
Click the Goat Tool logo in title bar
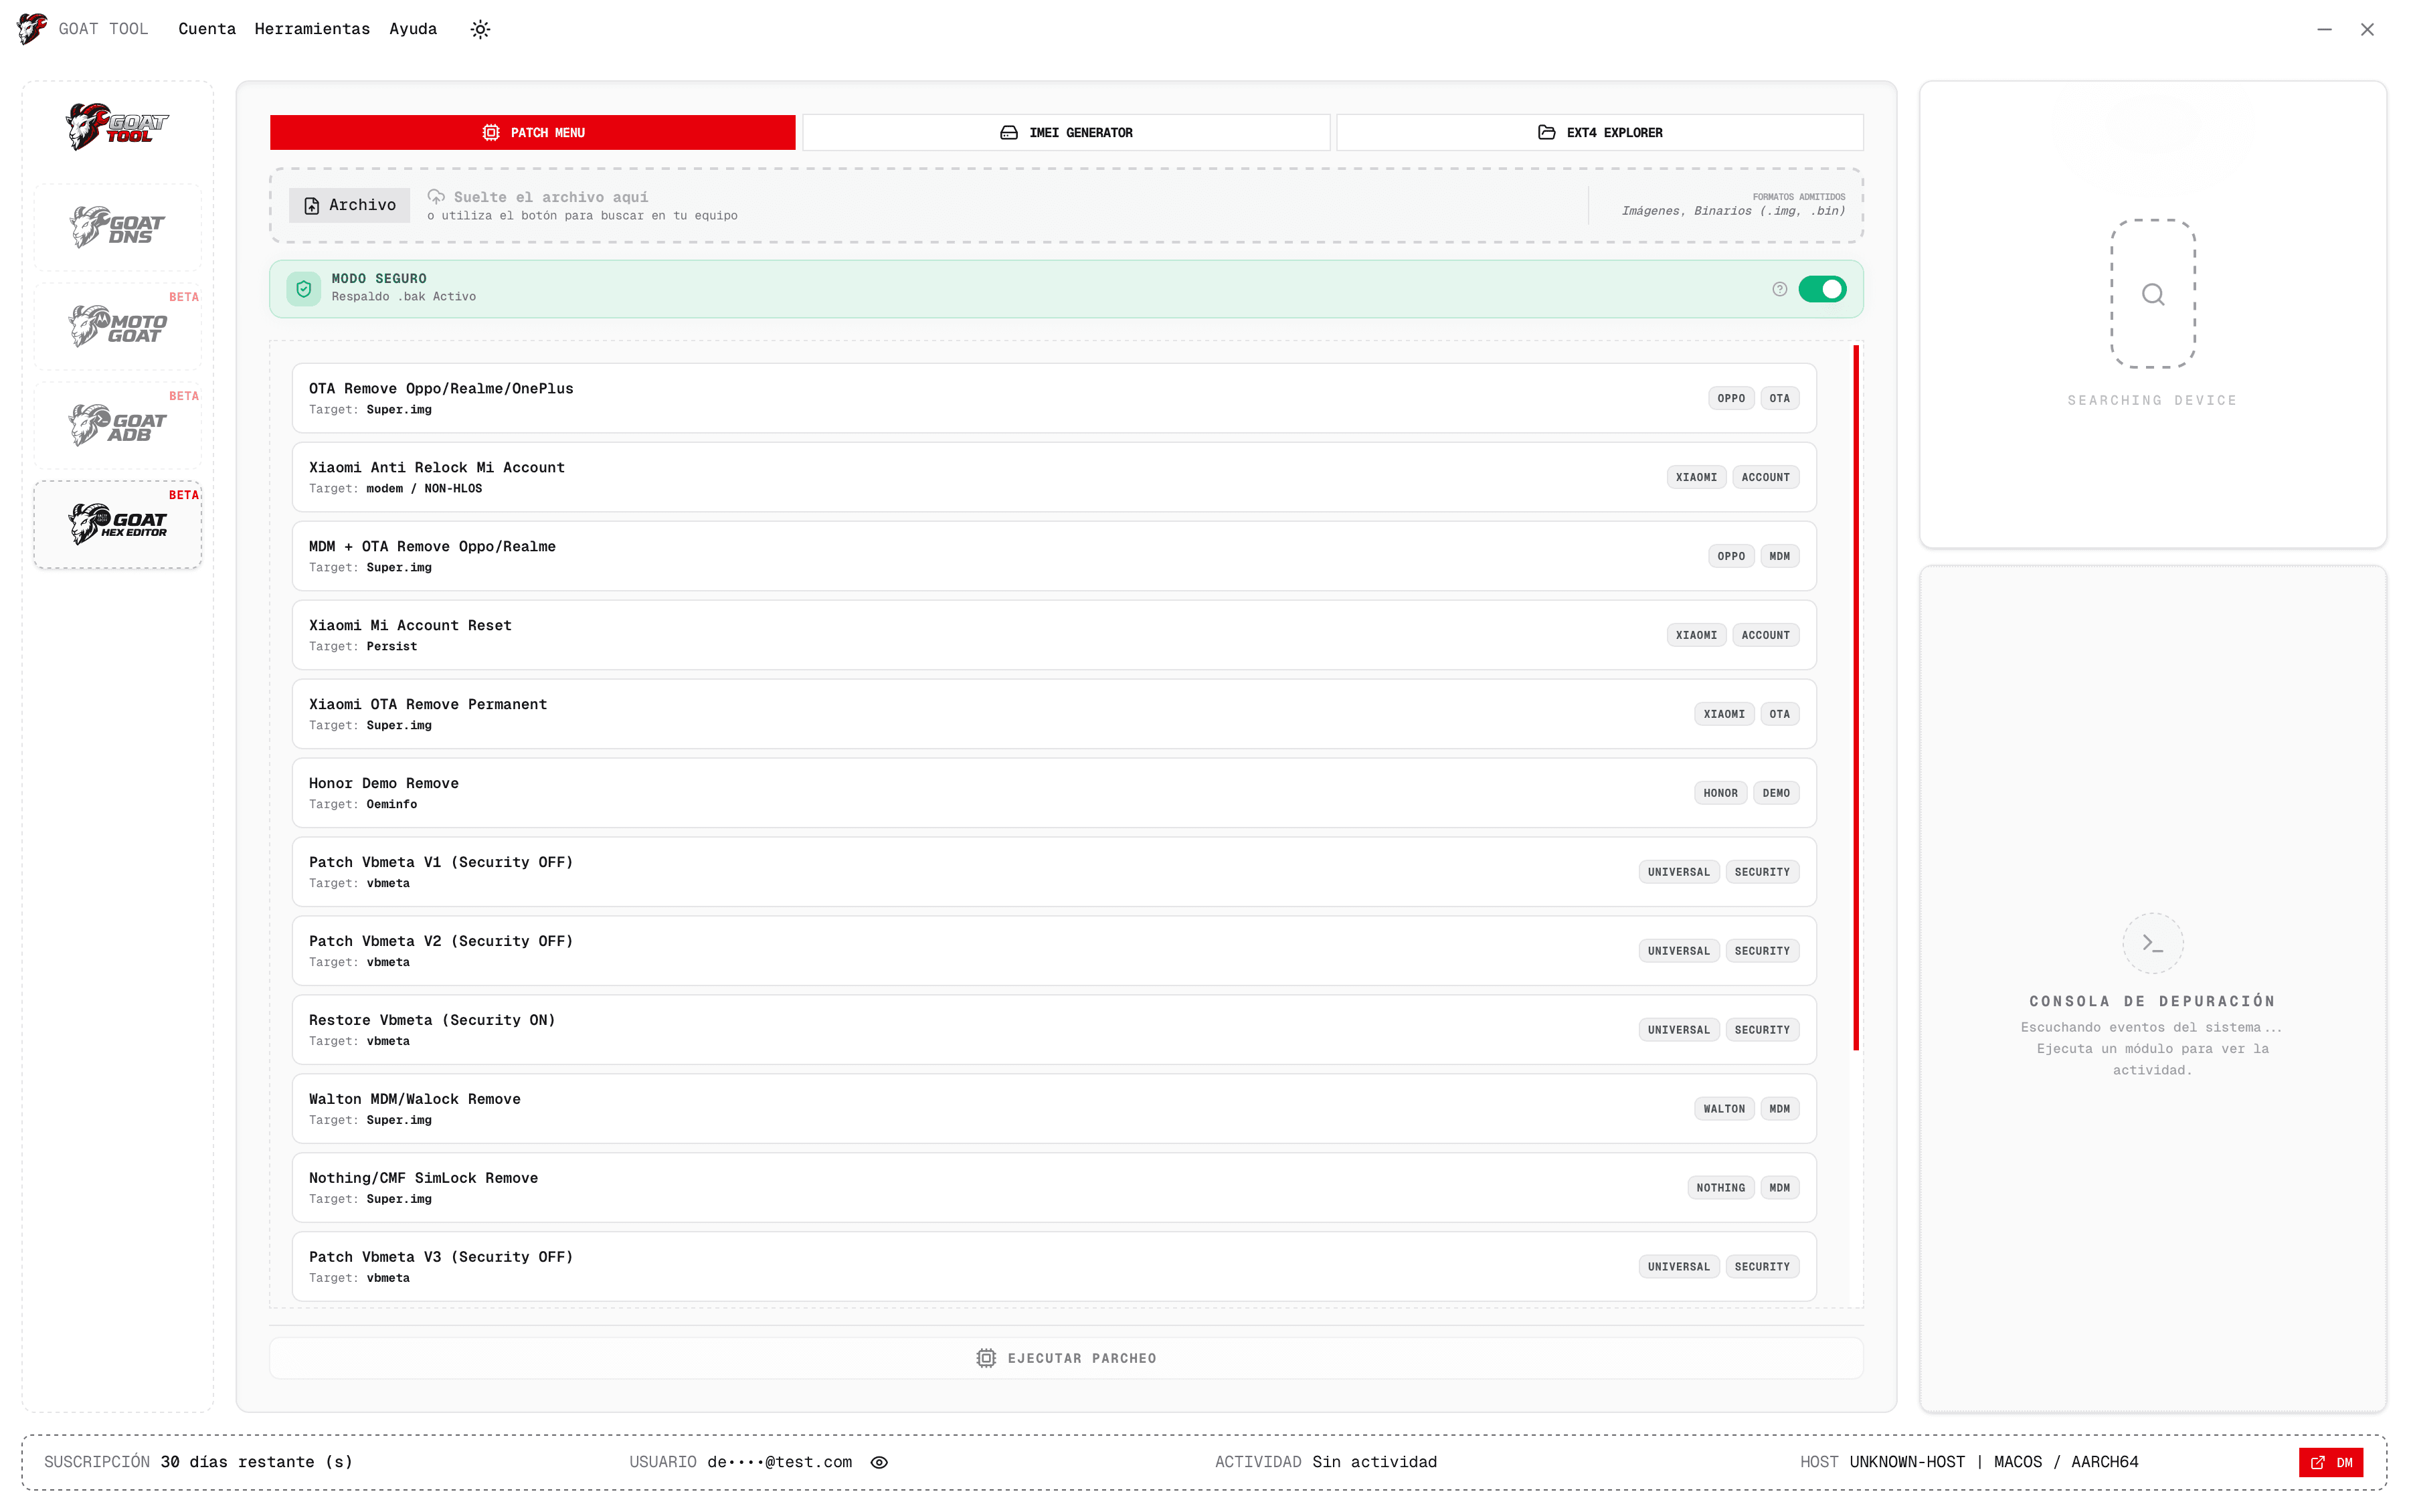[x=32, y=29]
